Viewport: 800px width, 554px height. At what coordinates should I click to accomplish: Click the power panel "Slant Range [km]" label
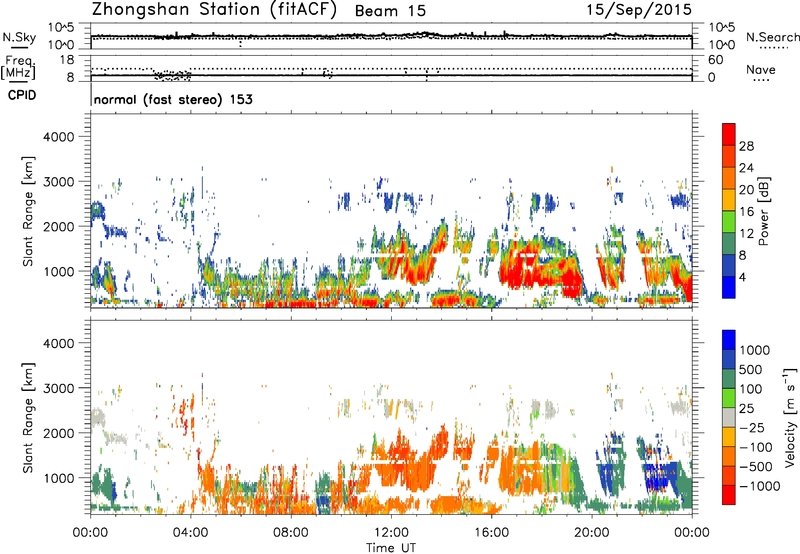28,211
